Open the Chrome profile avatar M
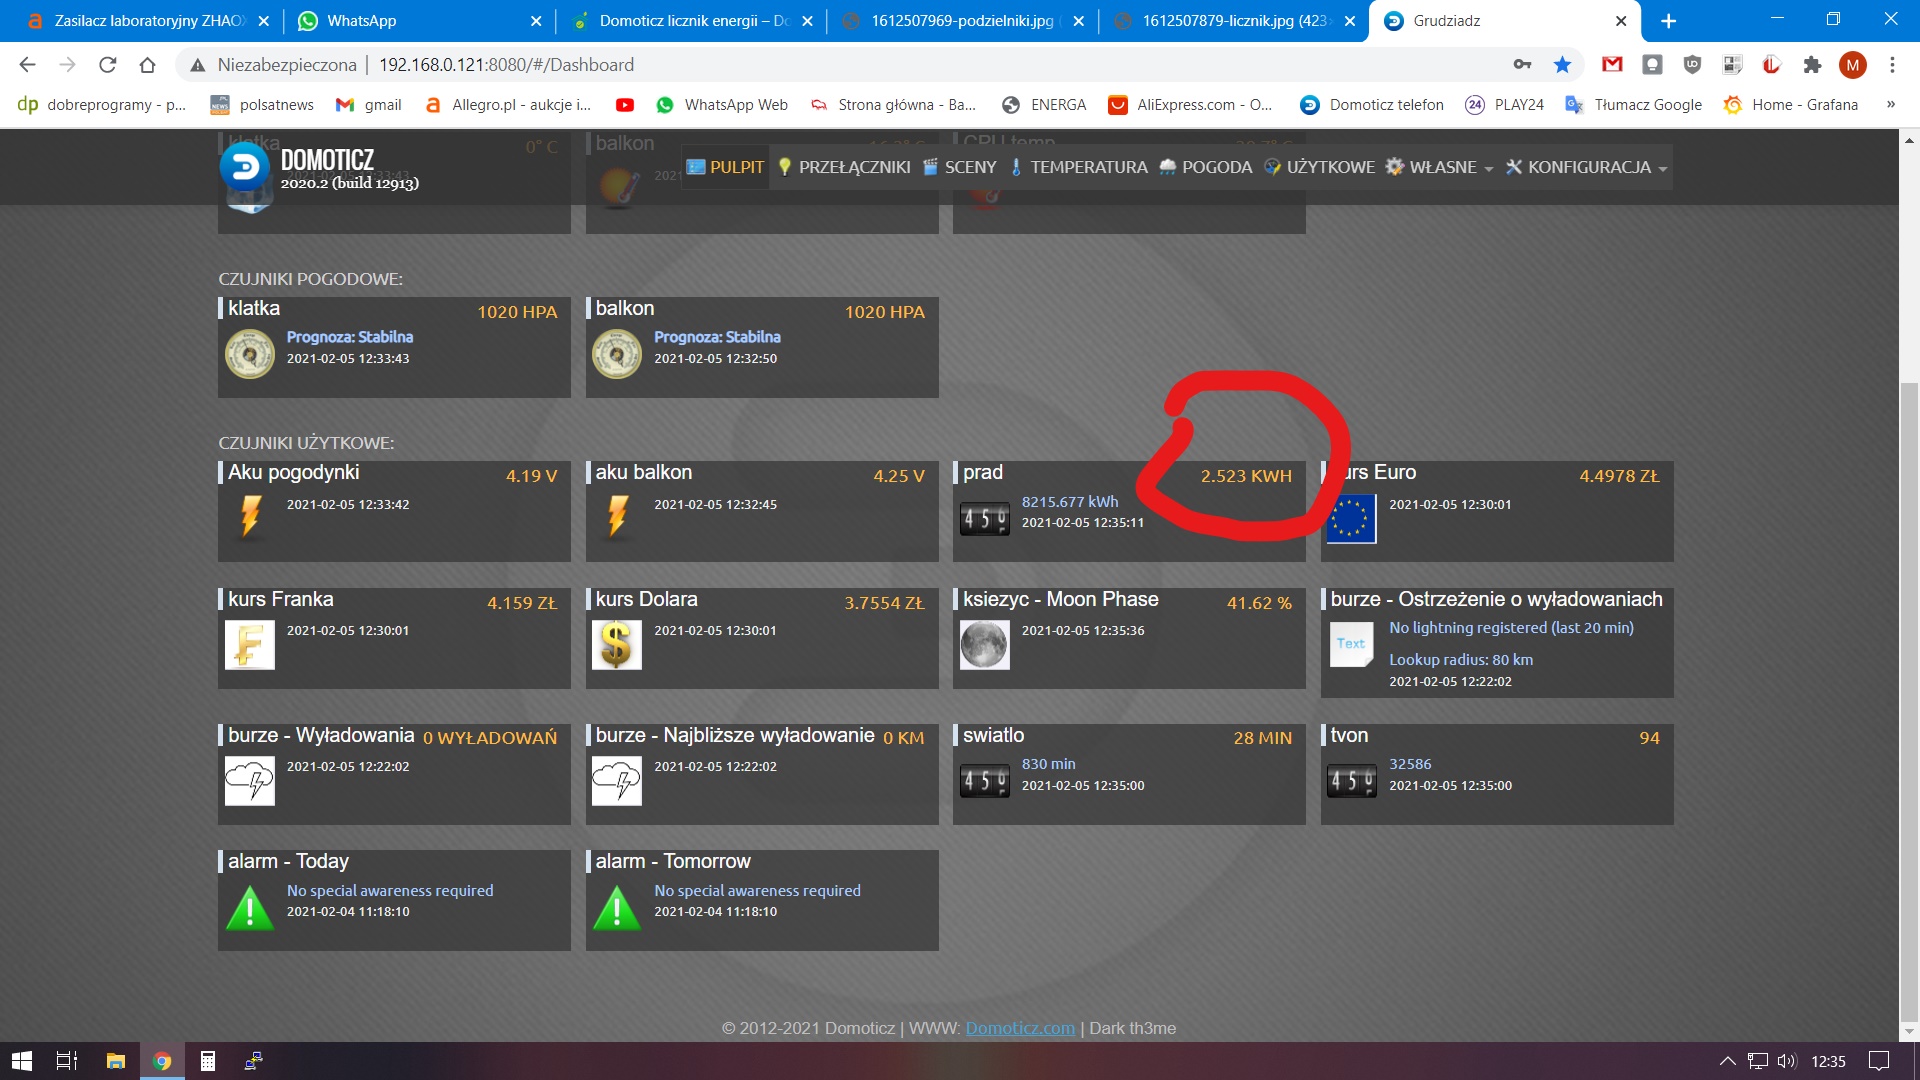1920x1080 pixels. [x=1852, y=65]
